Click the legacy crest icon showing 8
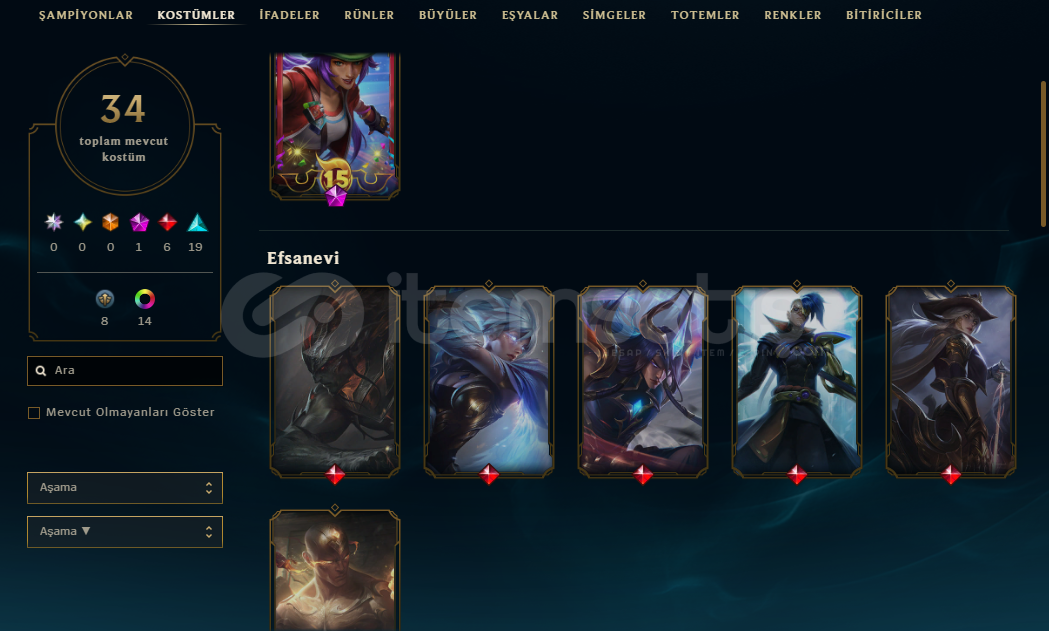The width and height of the screenshot is (1049, 631). click(104, 298)
